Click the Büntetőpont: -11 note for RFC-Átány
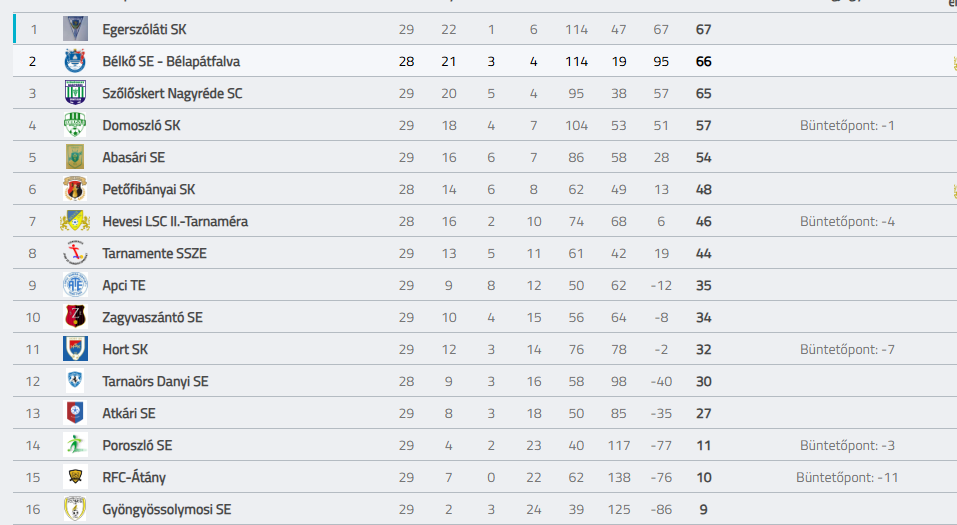Viewport: 957px width, 525px height. pos(847,477)
